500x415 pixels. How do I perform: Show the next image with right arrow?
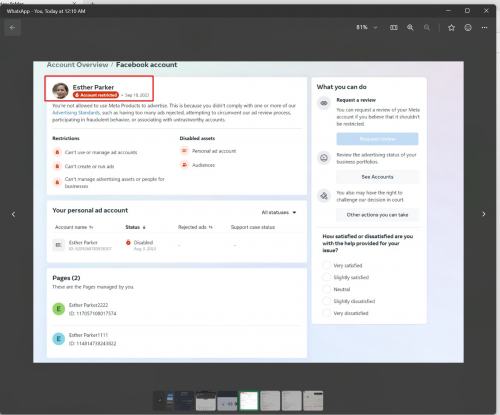pyautogui.click(x=484, y=214)
